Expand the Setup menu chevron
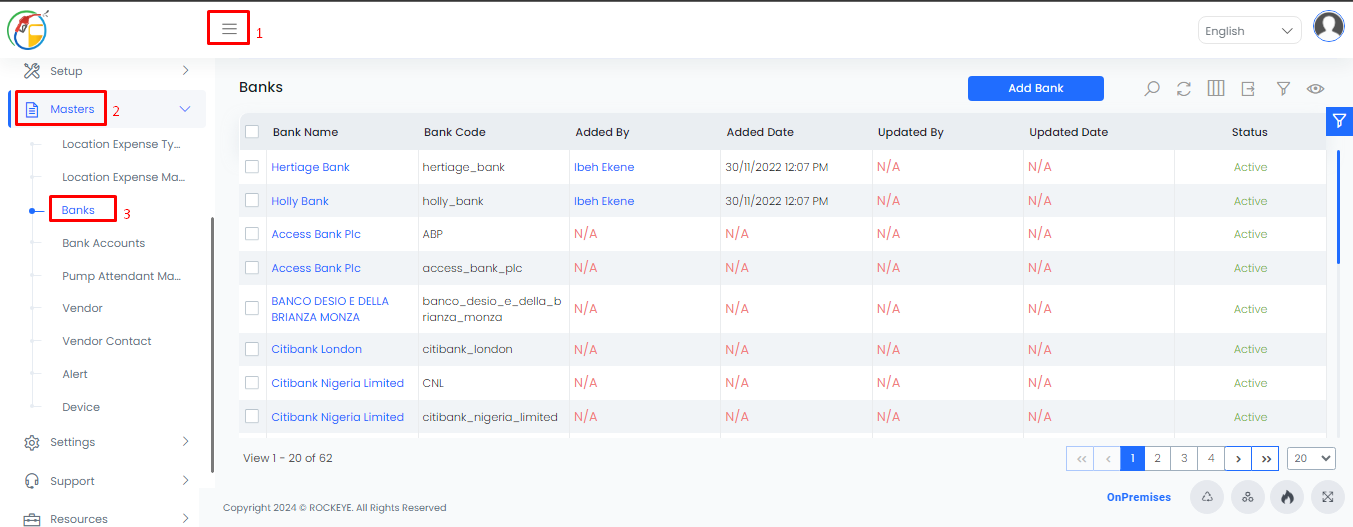The width and height of the screenshot is (1353, 527). (185, 70)
